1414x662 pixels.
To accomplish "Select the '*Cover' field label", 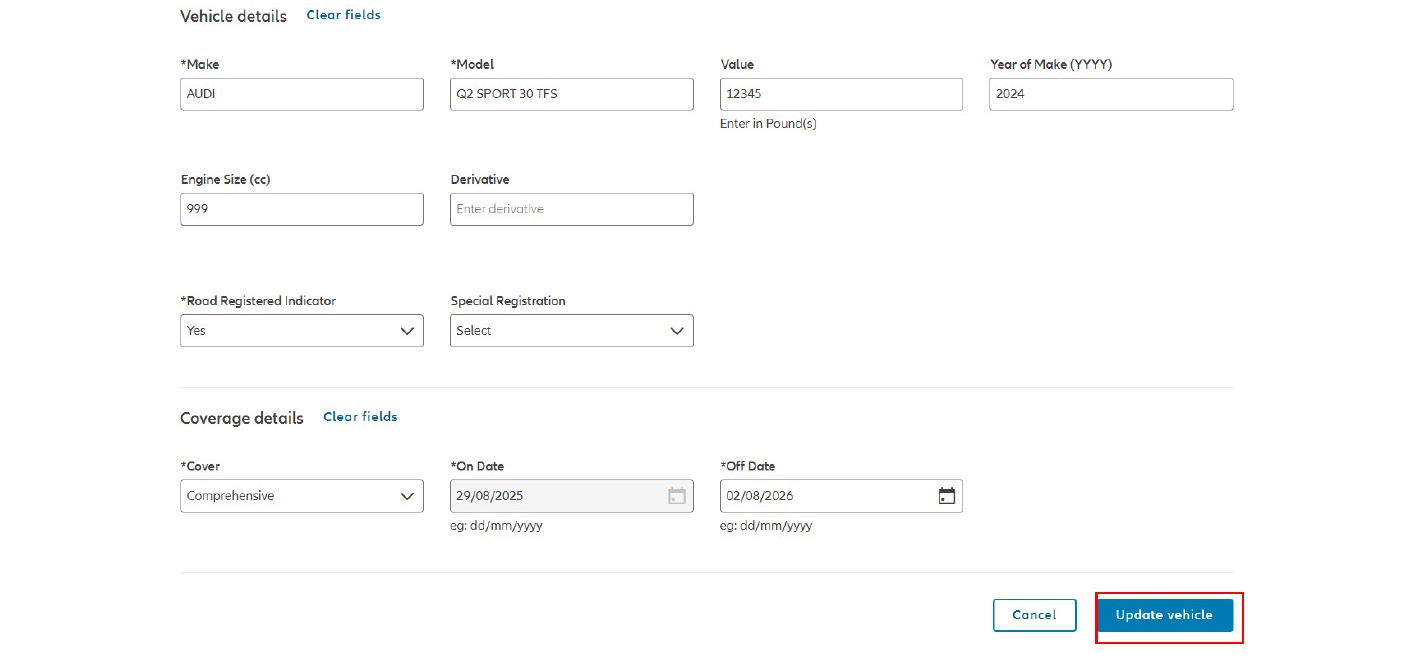I will (x=200, y=466).
